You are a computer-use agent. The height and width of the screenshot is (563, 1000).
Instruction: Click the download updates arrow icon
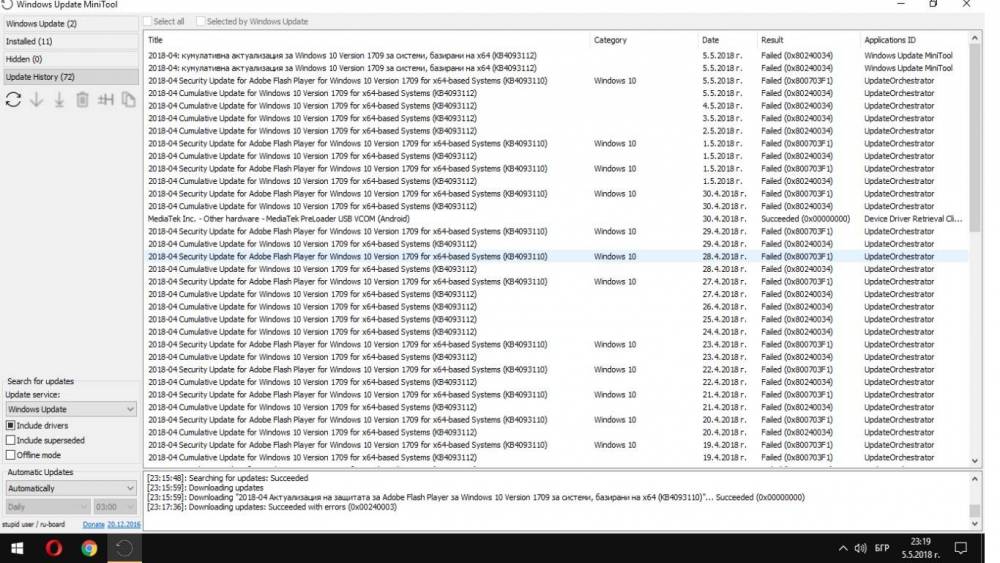coord(36,99)
